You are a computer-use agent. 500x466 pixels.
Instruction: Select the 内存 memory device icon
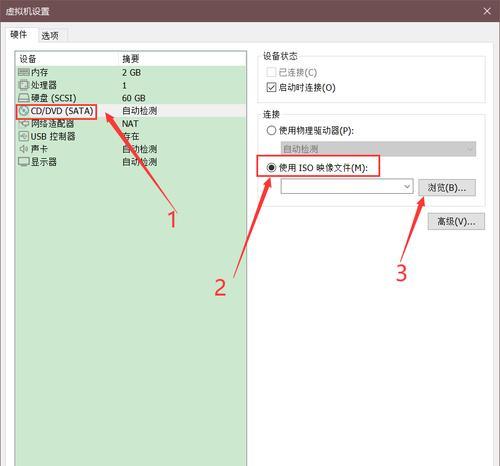(x=24, y=72)
